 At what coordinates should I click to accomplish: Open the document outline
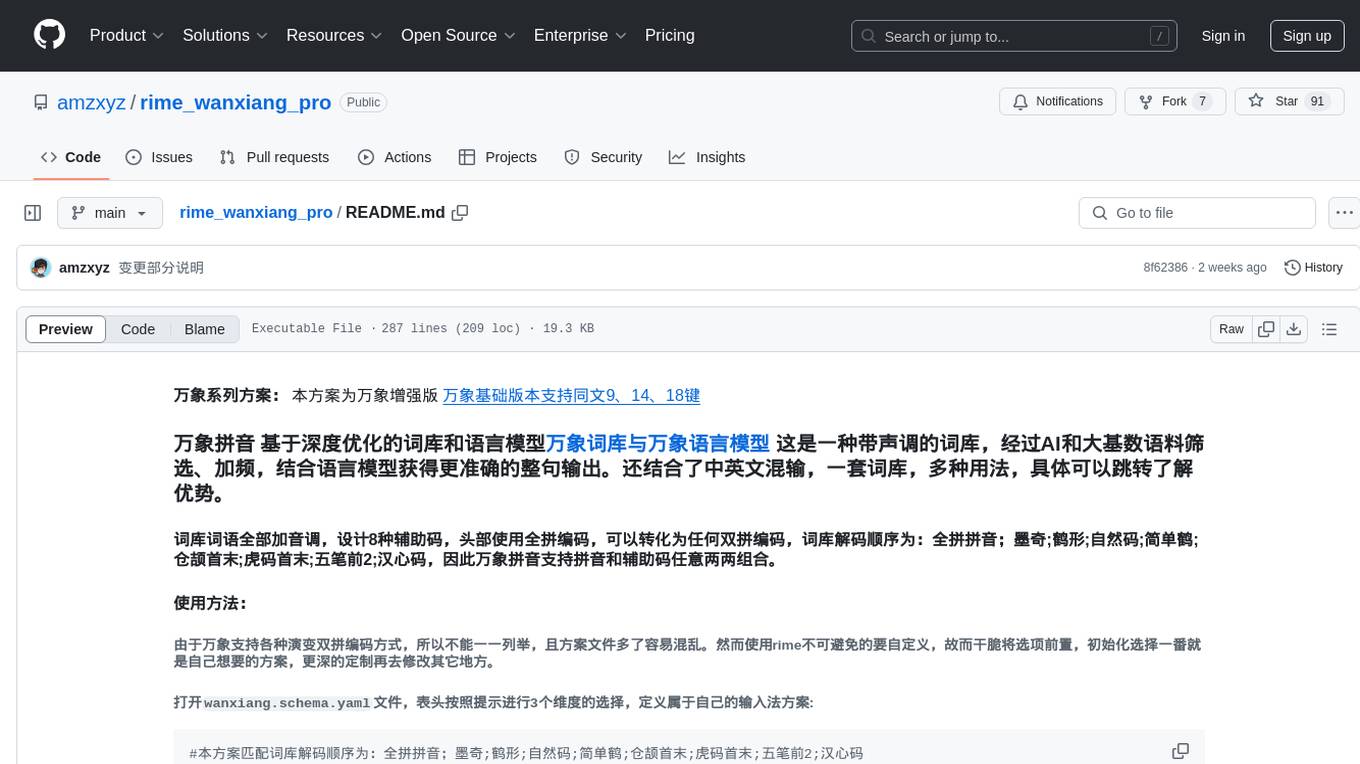1329,329
